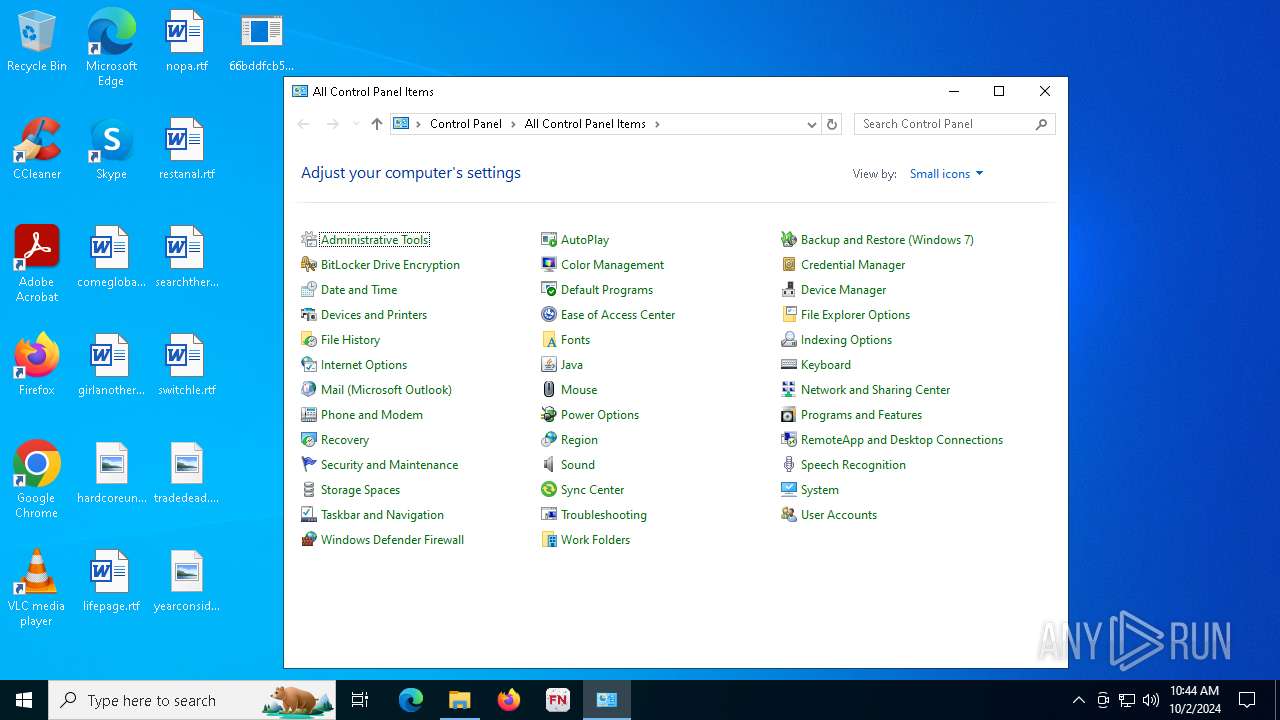Click the Network and Sharing Center link

875,390
